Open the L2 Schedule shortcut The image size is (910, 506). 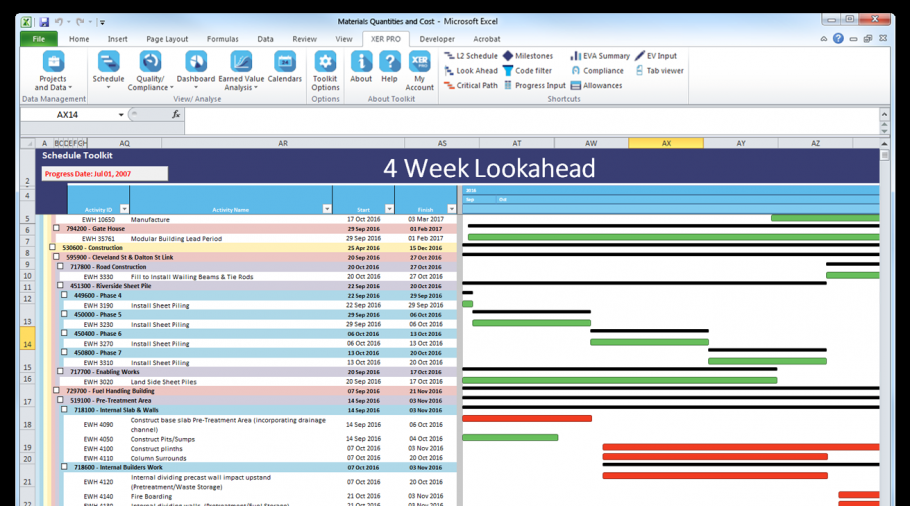pyautogui.click(x=471, y=56)
